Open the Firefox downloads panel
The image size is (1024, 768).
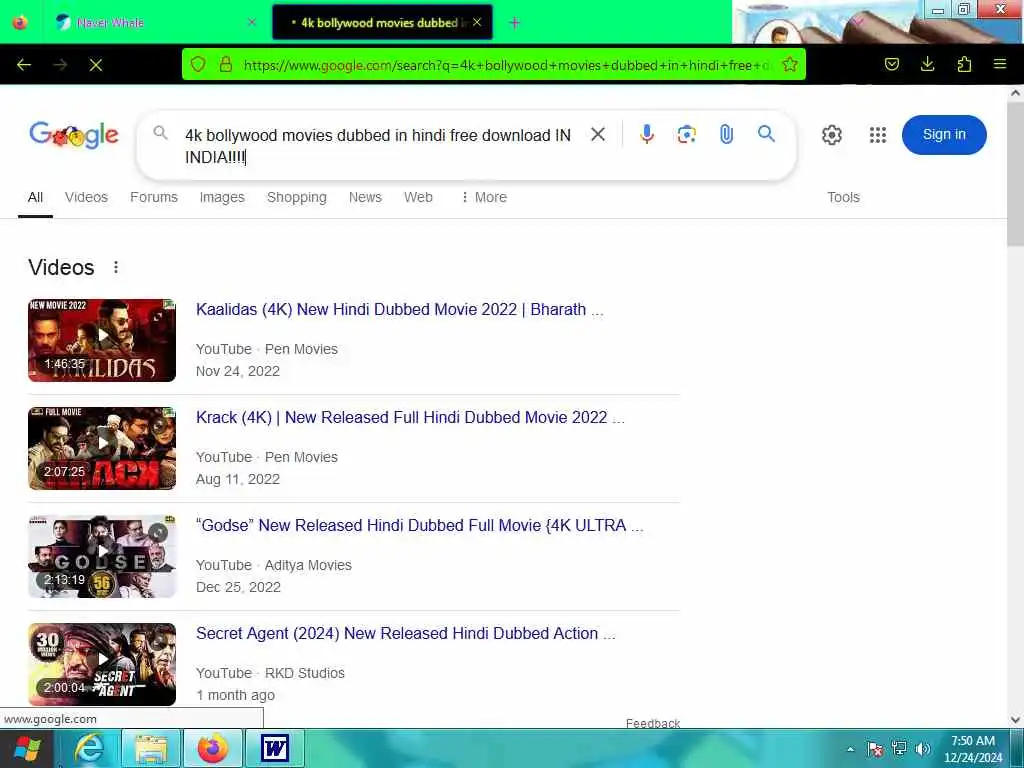click(x=927, y=64)
